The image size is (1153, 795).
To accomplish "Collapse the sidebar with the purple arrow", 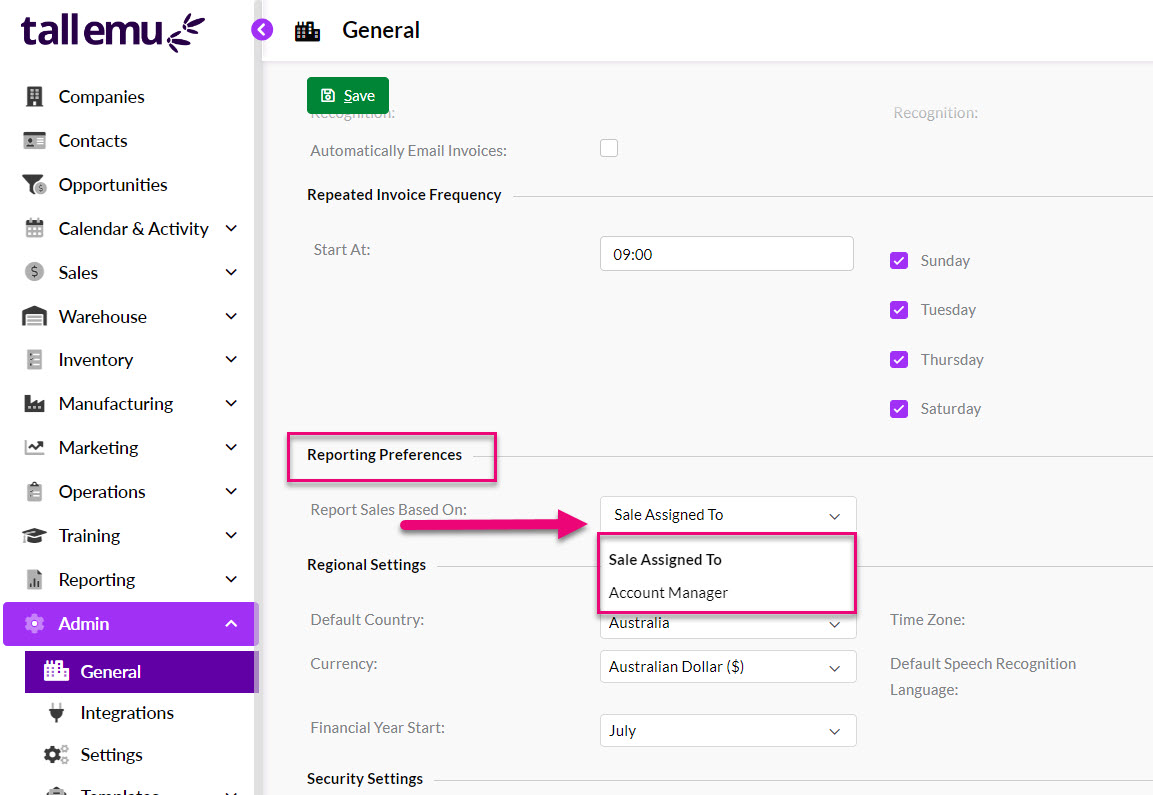I will 261,30.
